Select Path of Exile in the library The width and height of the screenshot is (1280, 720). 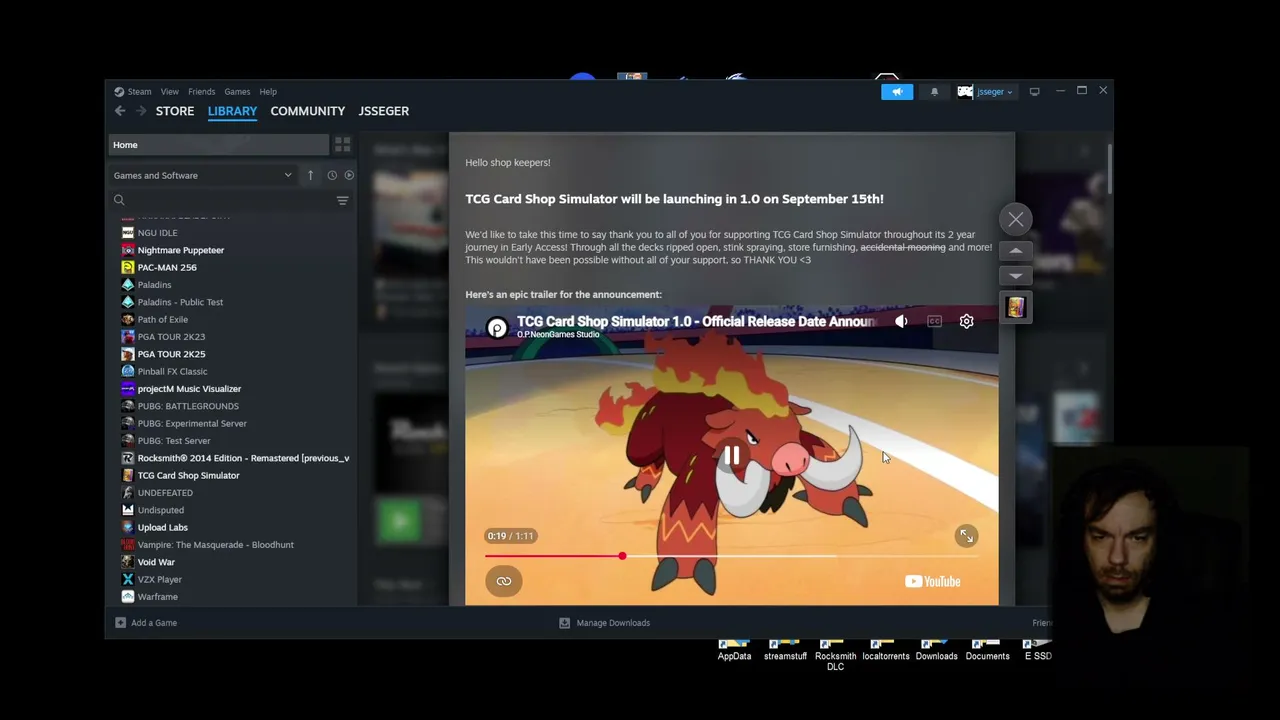click(162, 319)
